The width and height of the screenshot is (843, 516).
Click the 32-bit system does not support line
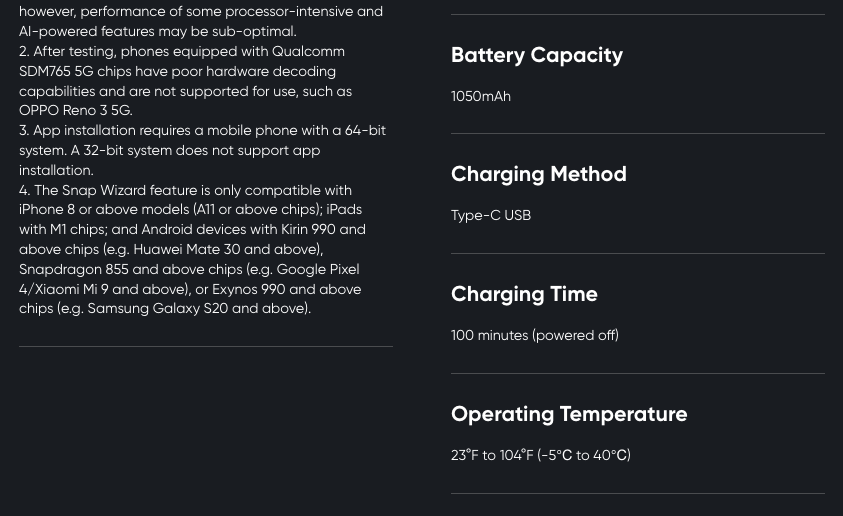coord(169,150)
